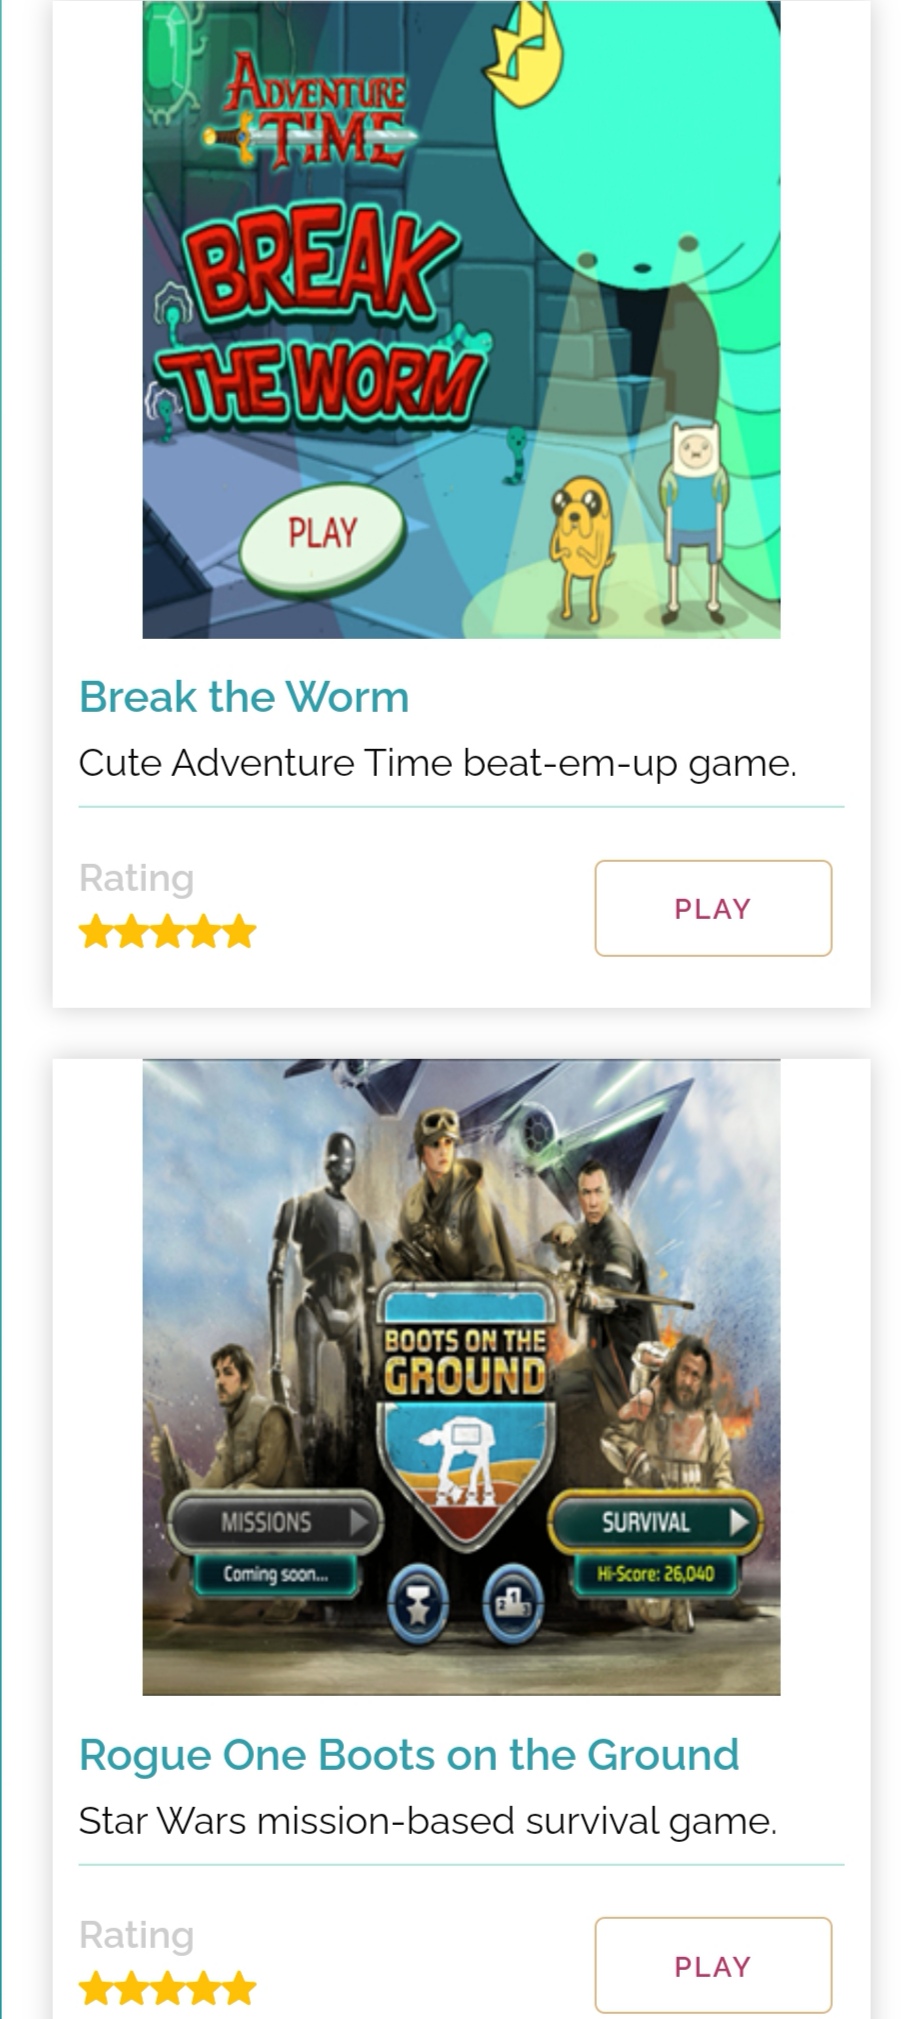This screenshot has height=2019, width=908.
Task: Click the Rogue One game thumbnail image
Action: tap(461, 1377)
